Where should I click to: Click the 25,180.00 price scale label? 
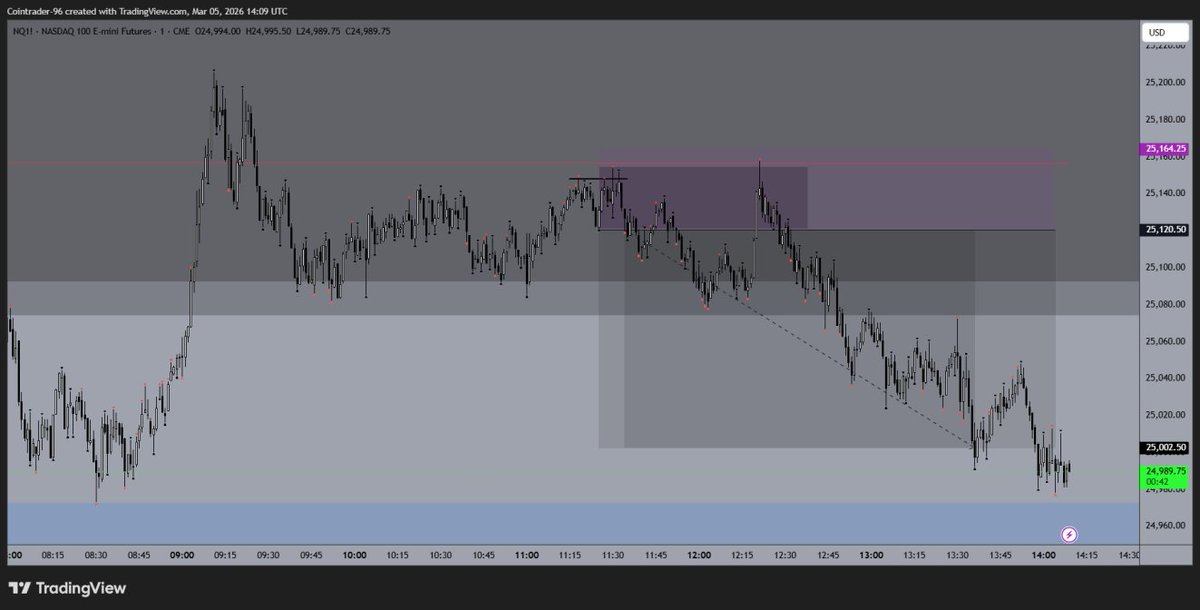point(1164,120)
